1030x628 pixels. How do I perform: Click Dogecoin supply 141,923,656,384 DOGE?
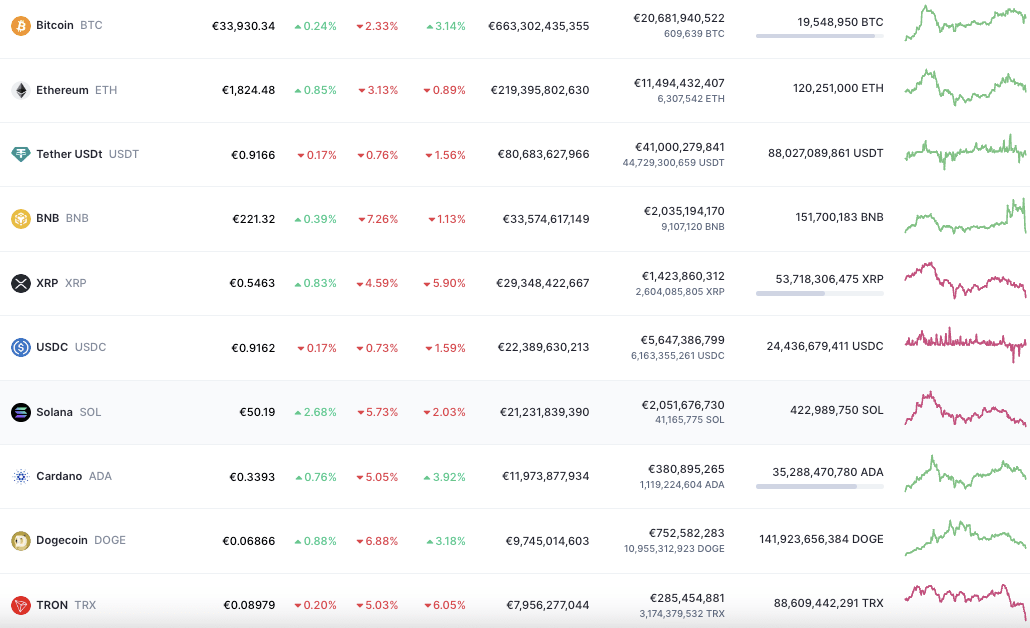(x=821, y=539)
